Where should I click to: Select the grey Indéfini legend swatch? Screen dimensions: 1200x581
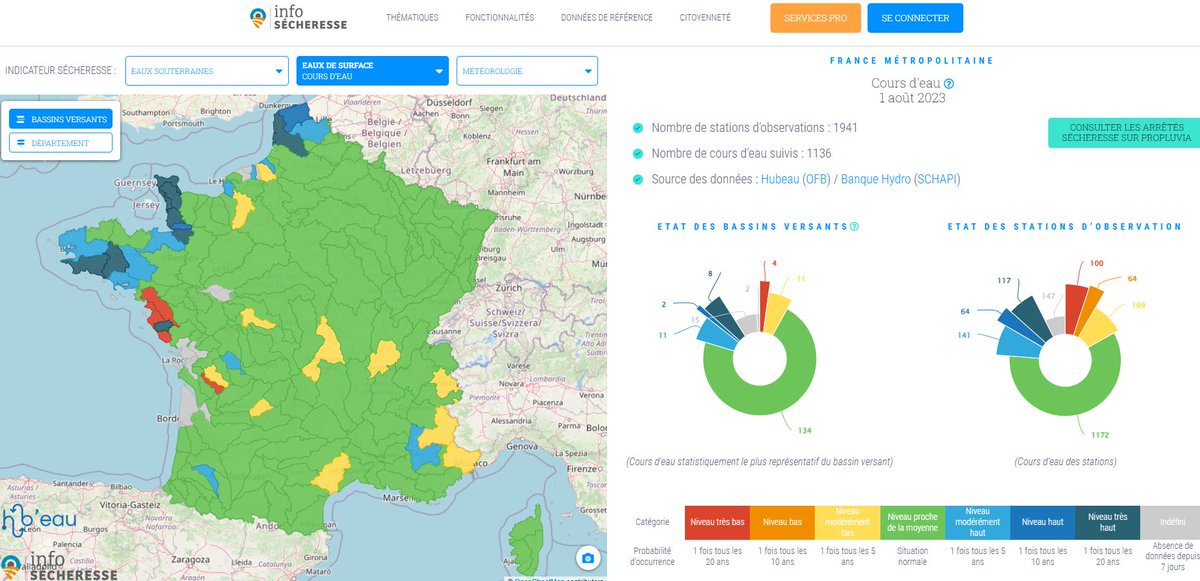tap(1170, 522)
